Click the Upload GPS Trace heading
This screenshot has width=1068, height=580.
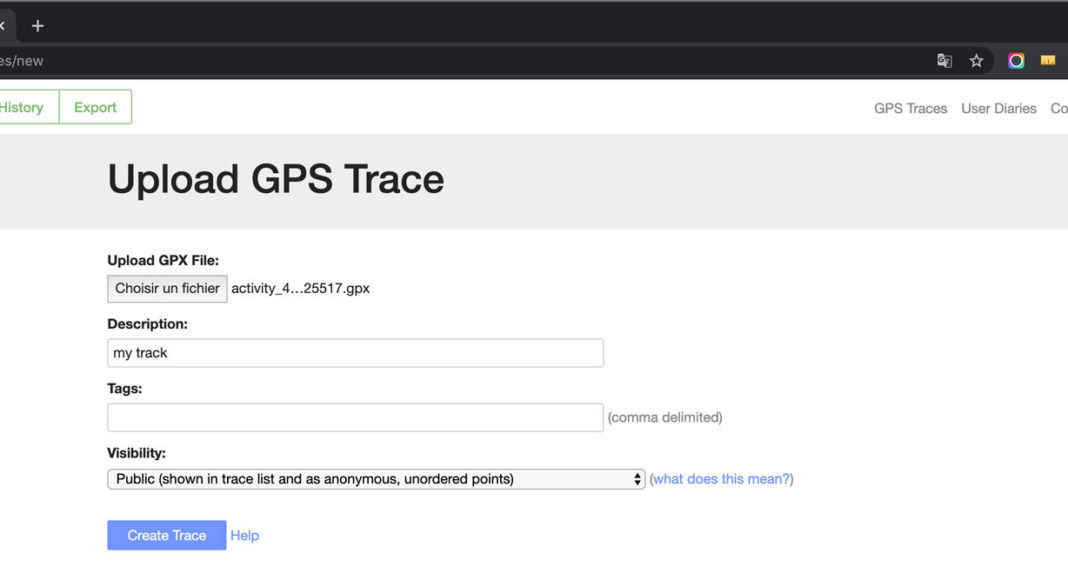click(x=275, y=179)
